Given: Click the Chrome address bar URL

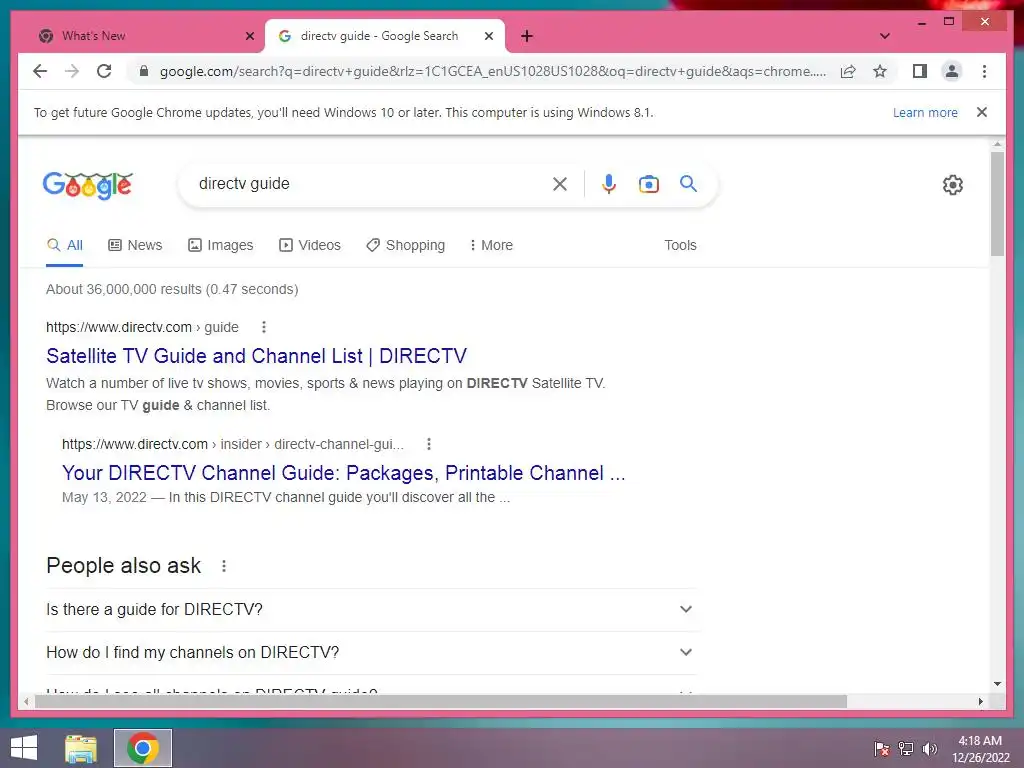Looking at the screenshot, I should (x=493, y=71).
